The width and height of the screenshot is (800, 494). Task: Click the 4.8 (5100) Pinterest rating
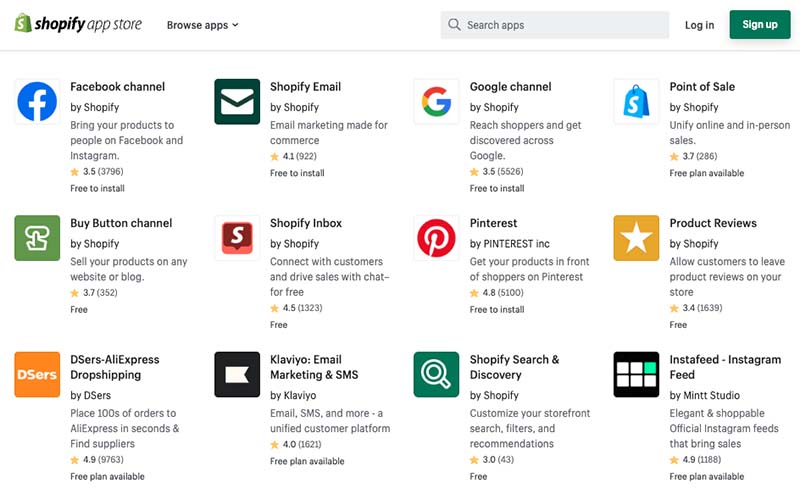tap(496, 292)
